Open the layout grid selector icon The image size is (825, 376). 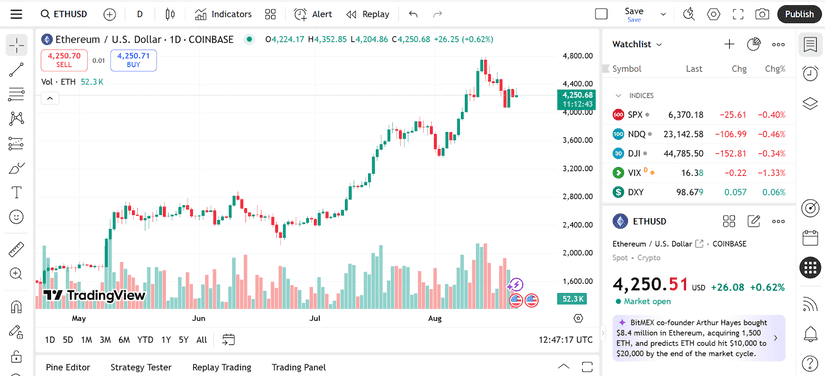(270, 14)
